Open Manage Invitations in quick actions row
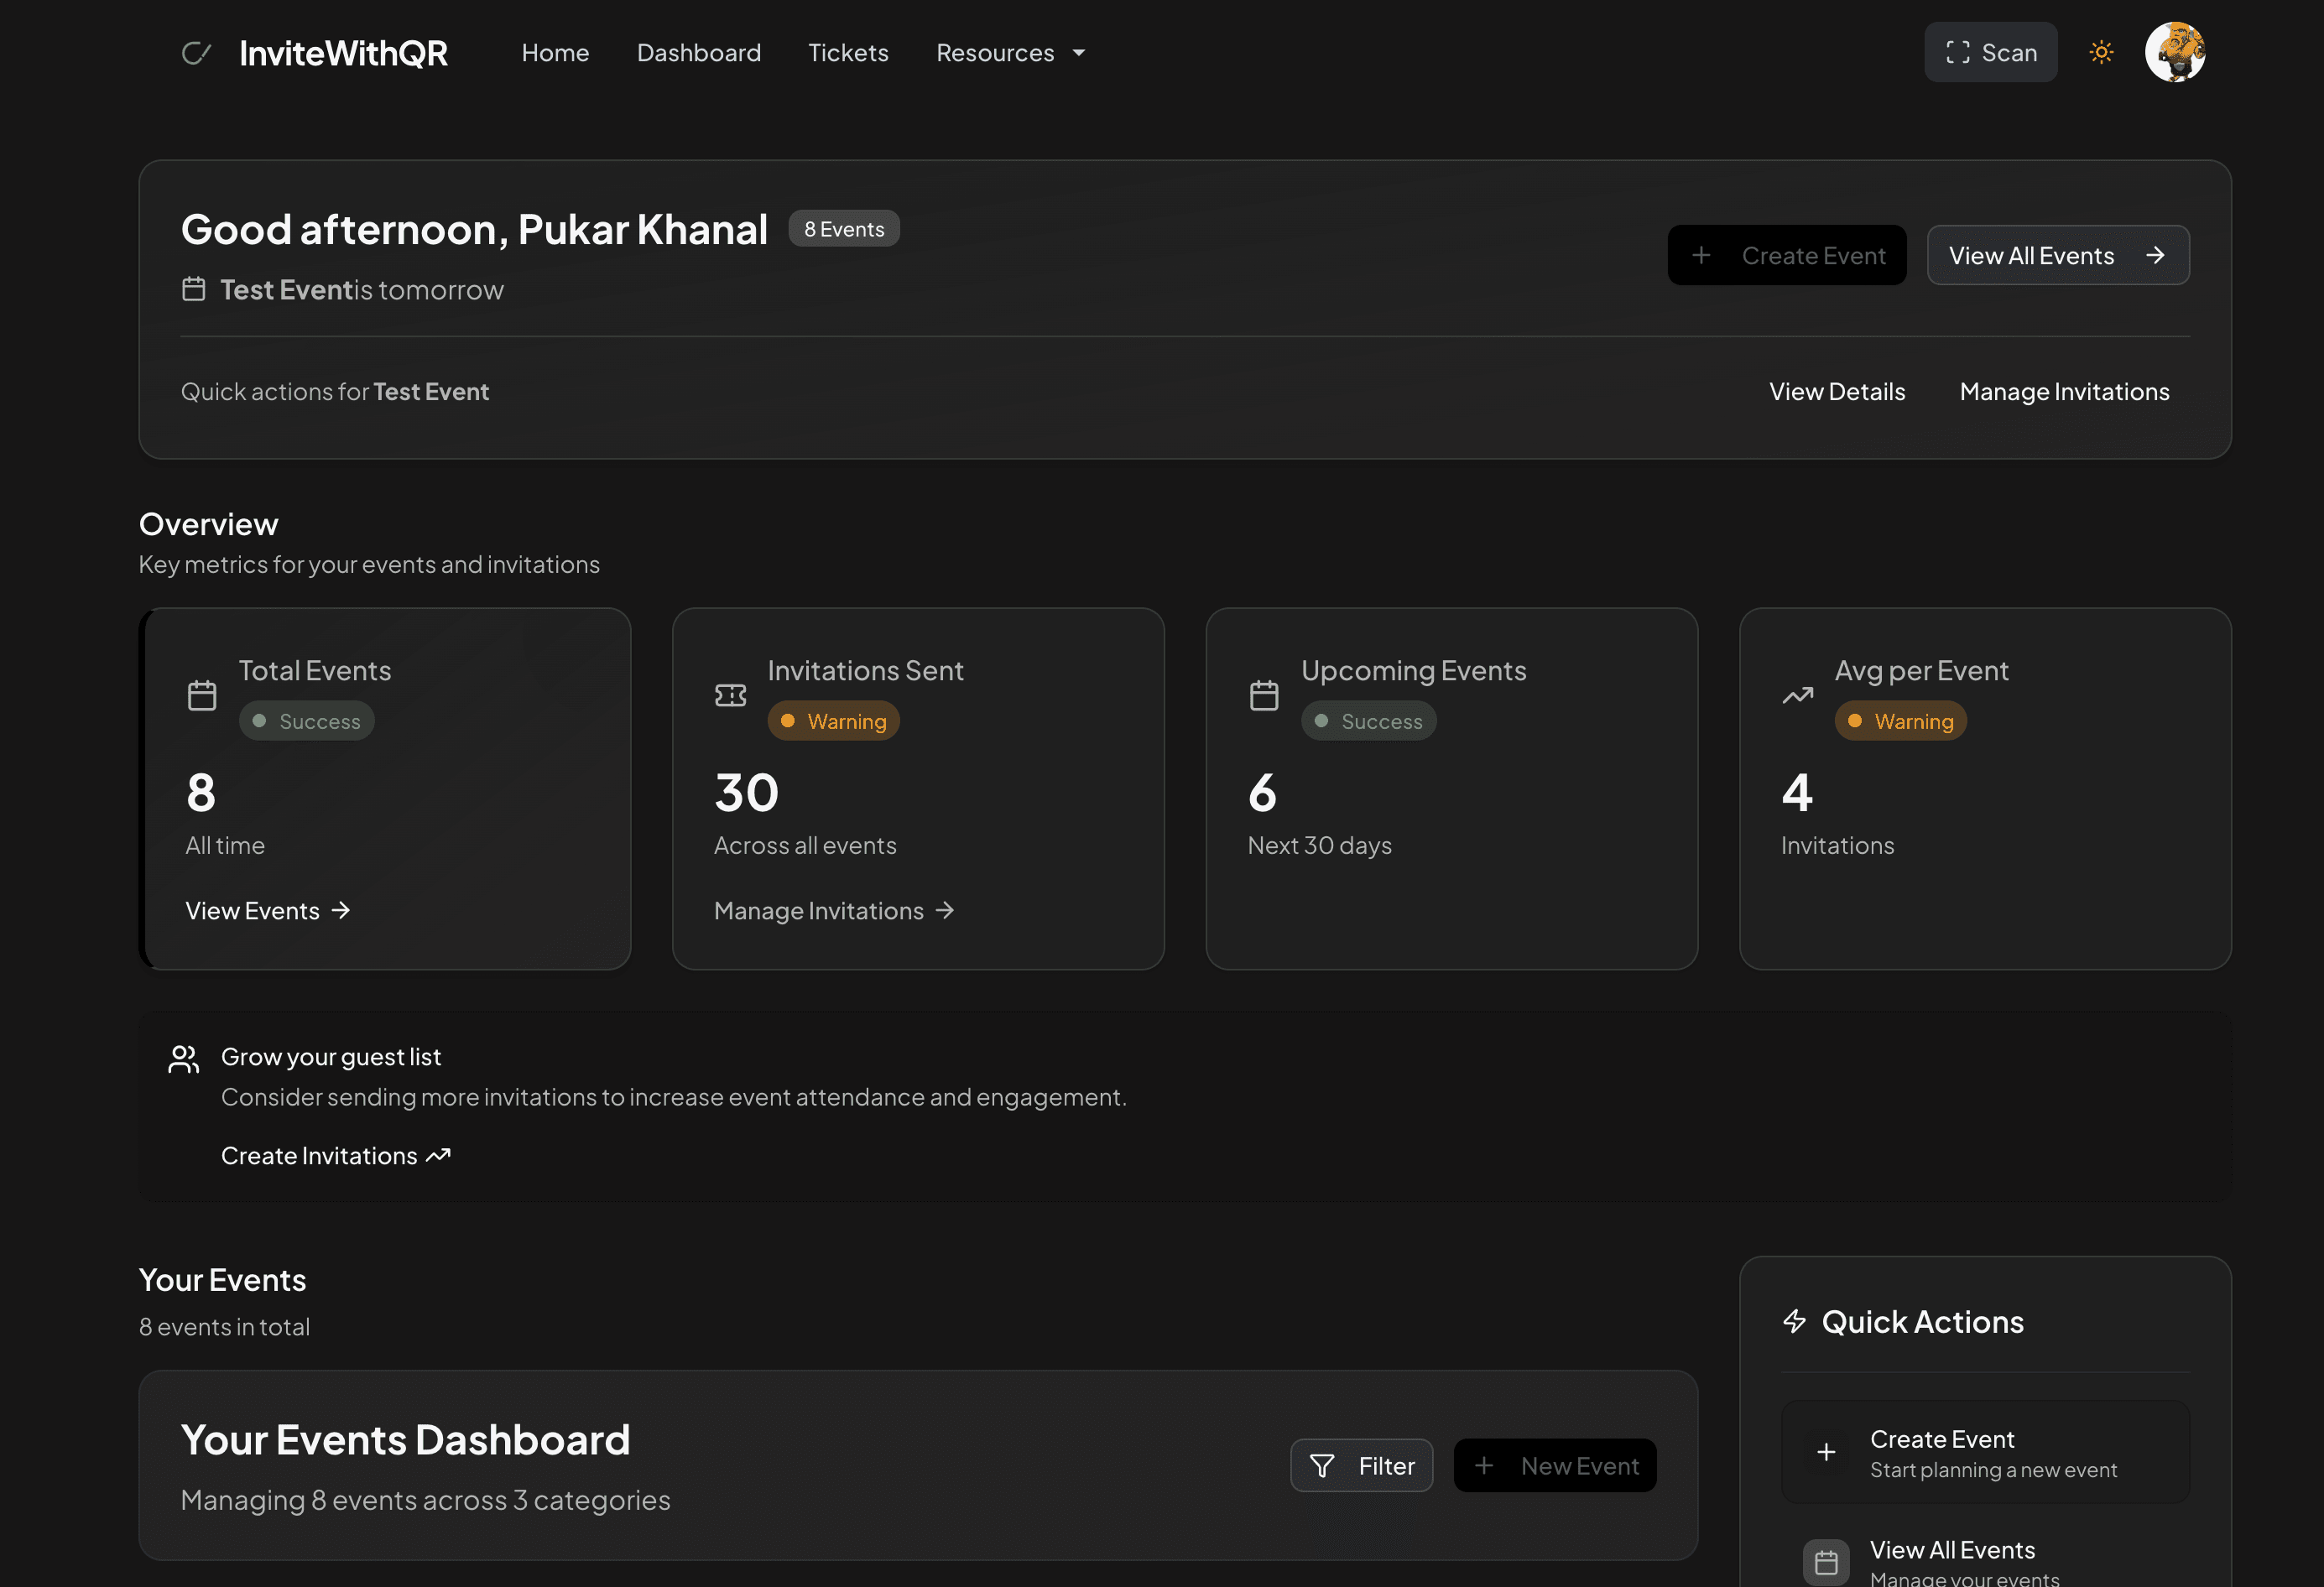Screen dimensions: 2324x1587 (x=2064, y=391)
